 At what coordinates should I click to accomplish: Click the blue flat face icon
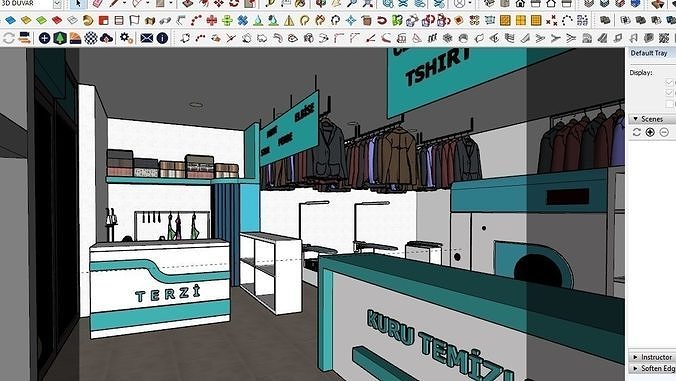(11, 20)
